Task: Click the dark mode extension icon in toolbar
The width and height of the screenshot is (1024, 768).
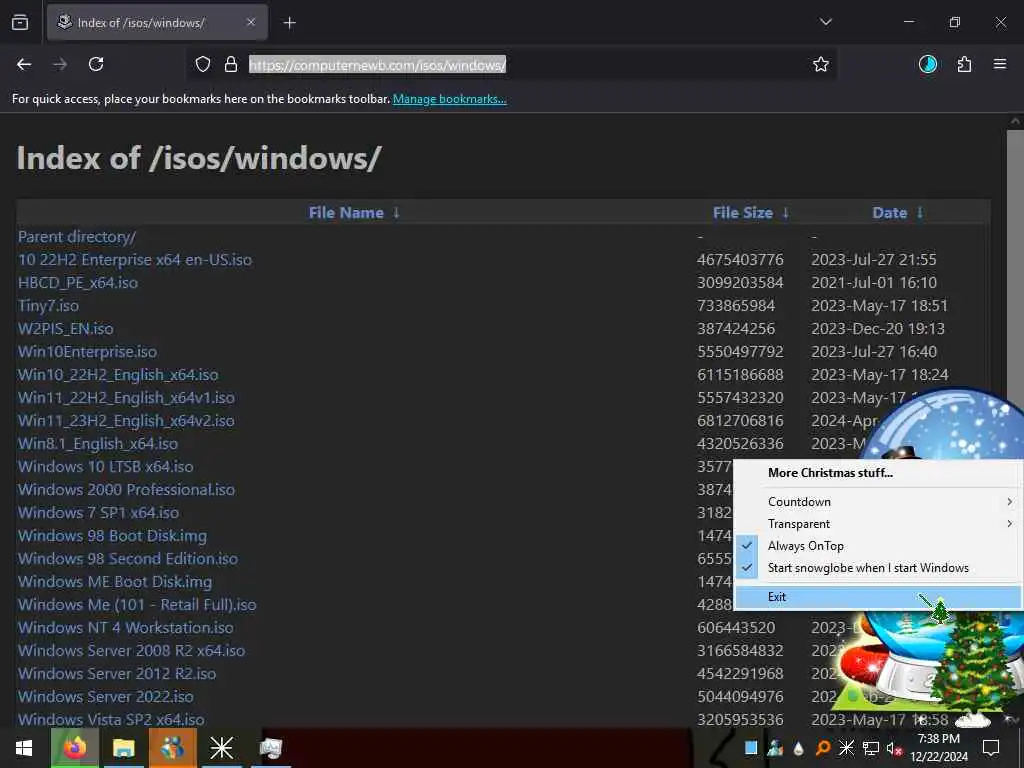Action: [x=928, y=64]
